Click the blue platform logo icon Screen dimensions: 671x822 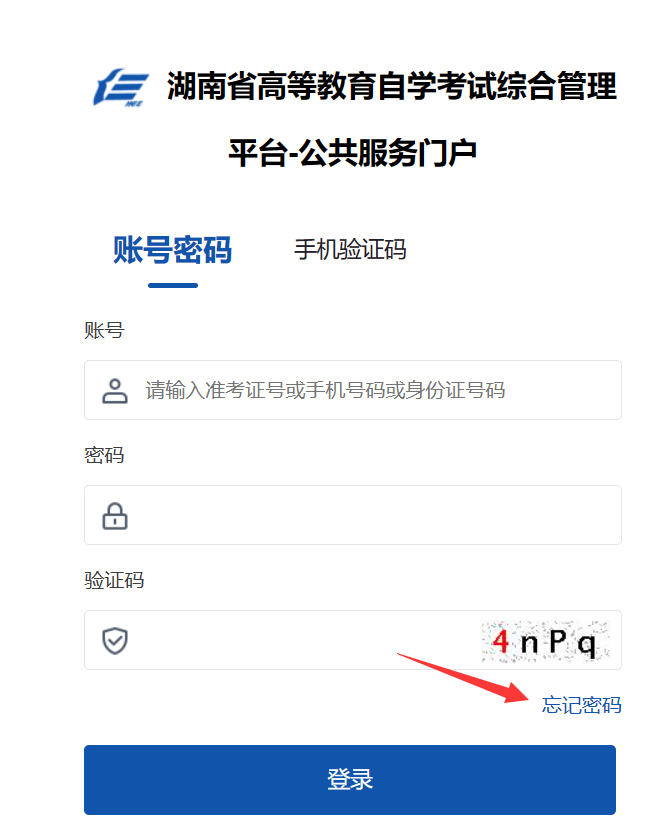coord(121,87)
